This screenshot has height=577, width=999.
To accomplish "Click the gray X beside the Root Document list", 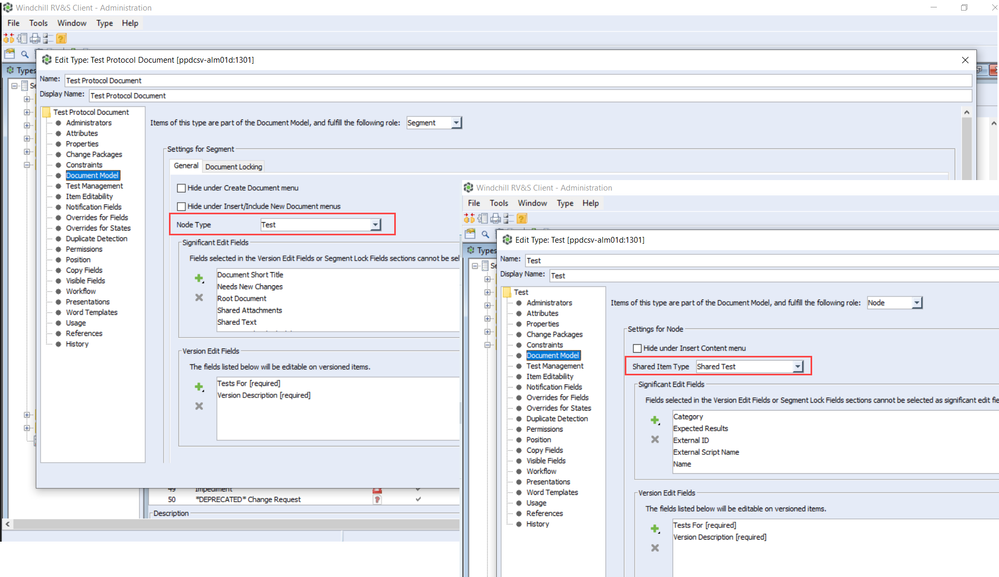I will pyautogui.click(x=199, y=297).
